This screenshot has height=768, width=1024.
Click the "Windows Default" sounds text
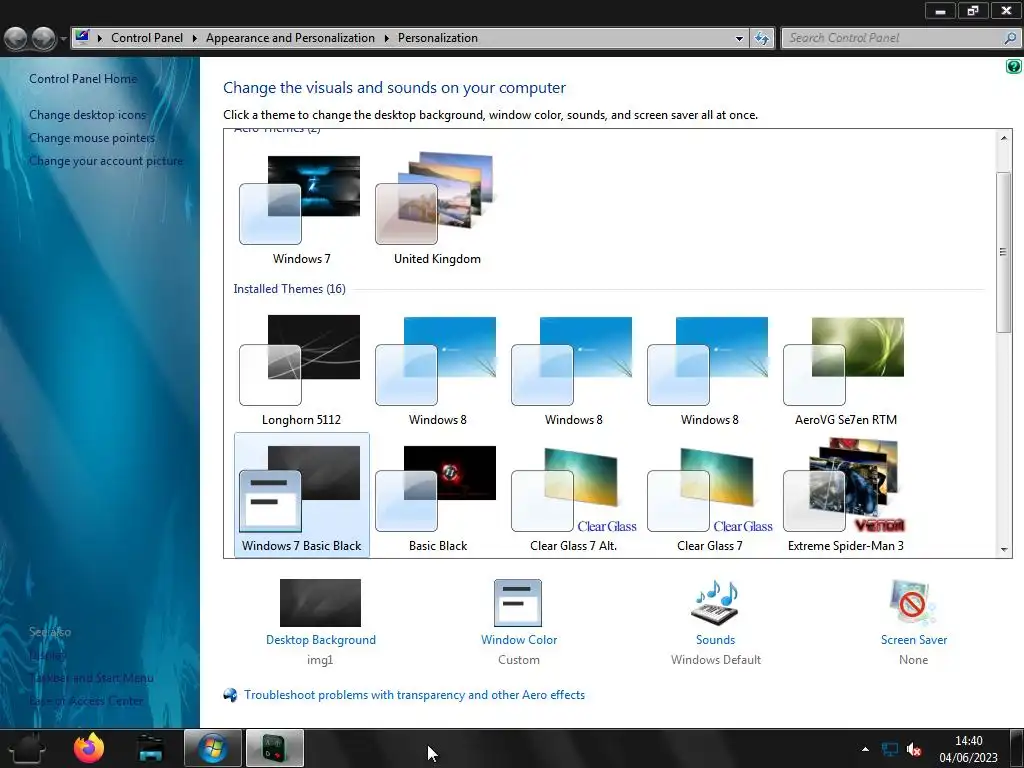(x=716, y=660)
